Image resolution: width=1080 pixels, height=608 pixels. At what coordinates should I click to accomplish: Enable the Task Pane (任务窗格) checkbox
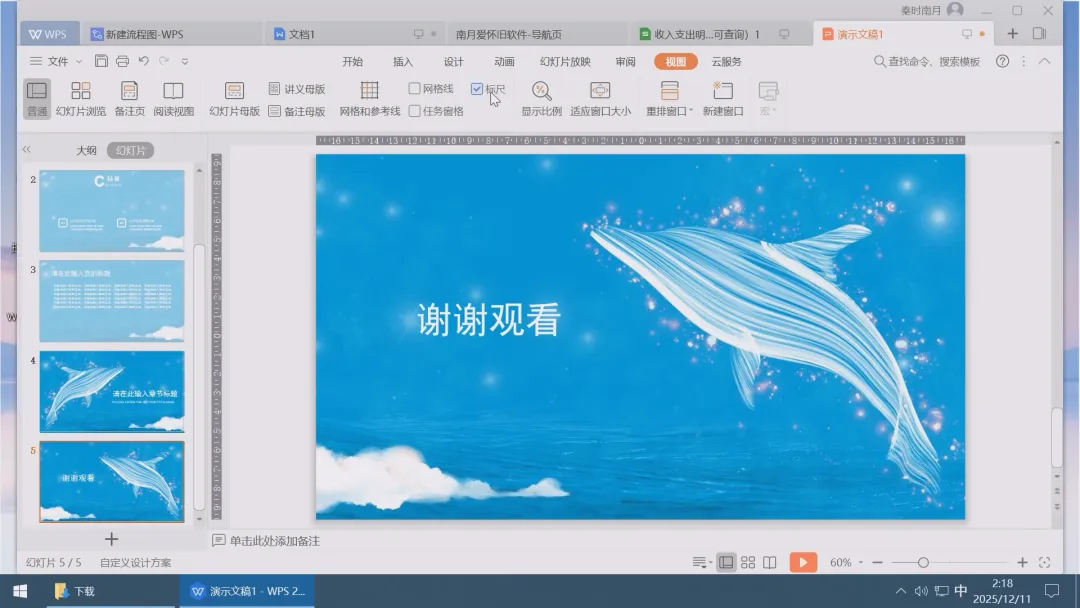tap(415, 111)
